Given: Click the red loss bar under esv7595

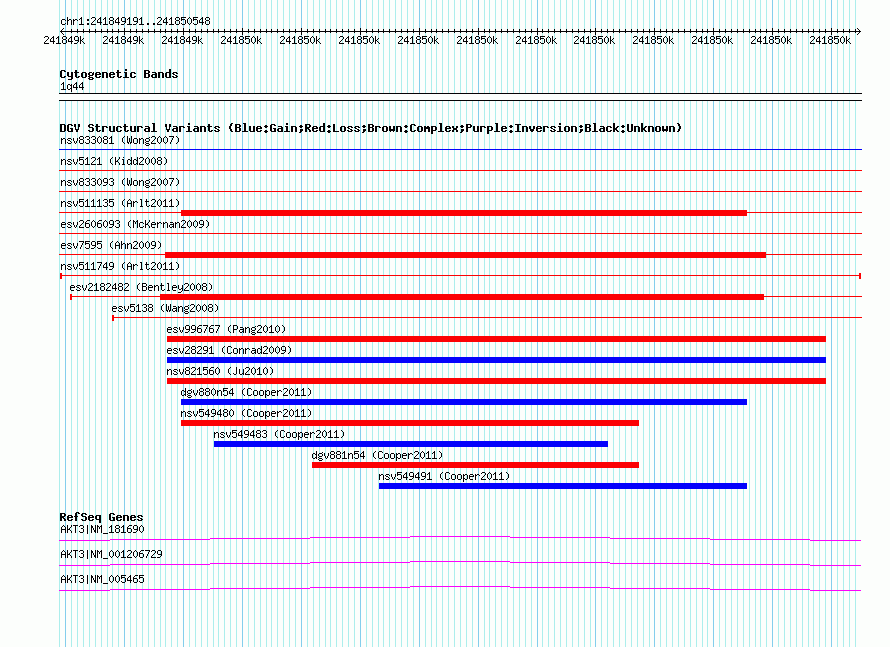Looking at the screenshot, I should coord(465,255).
